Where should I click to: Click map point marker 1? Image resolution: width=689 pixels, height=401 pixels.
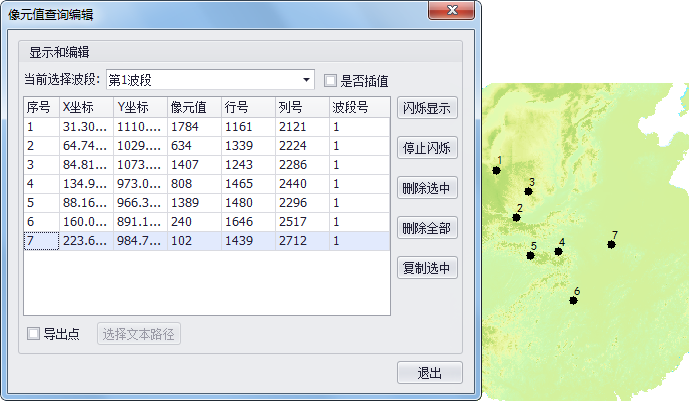coord(496,171)
